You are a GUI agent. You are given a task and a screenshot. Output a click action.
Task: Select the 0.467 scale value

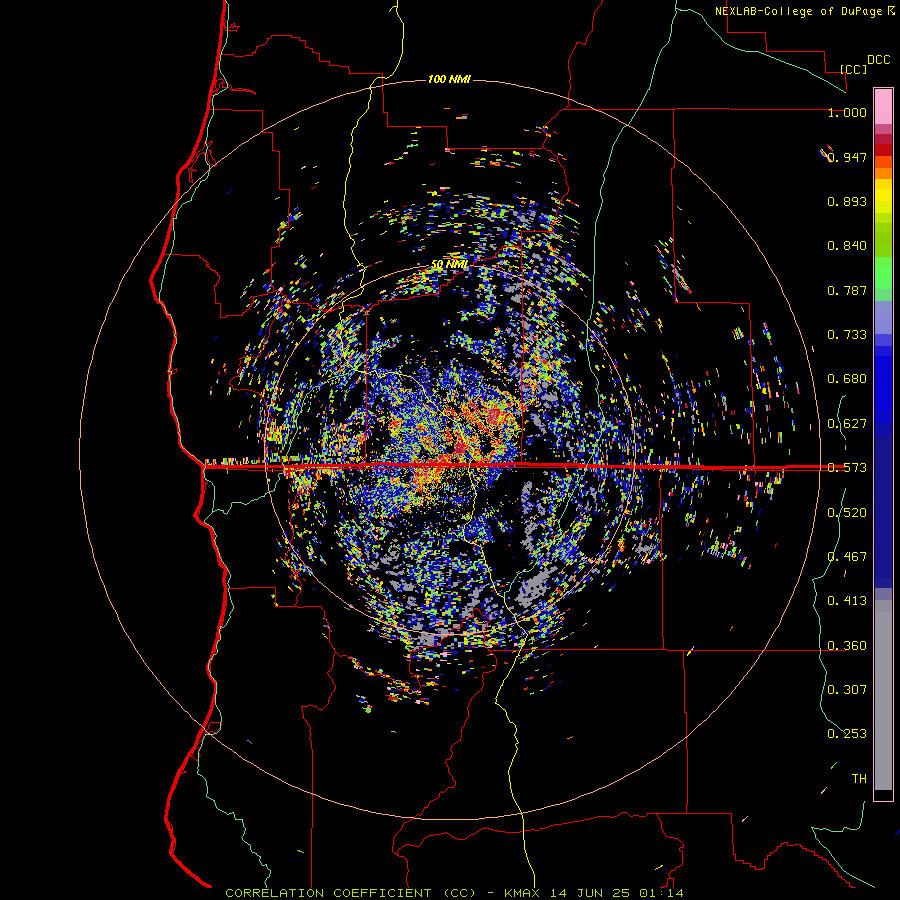(847, 557)
